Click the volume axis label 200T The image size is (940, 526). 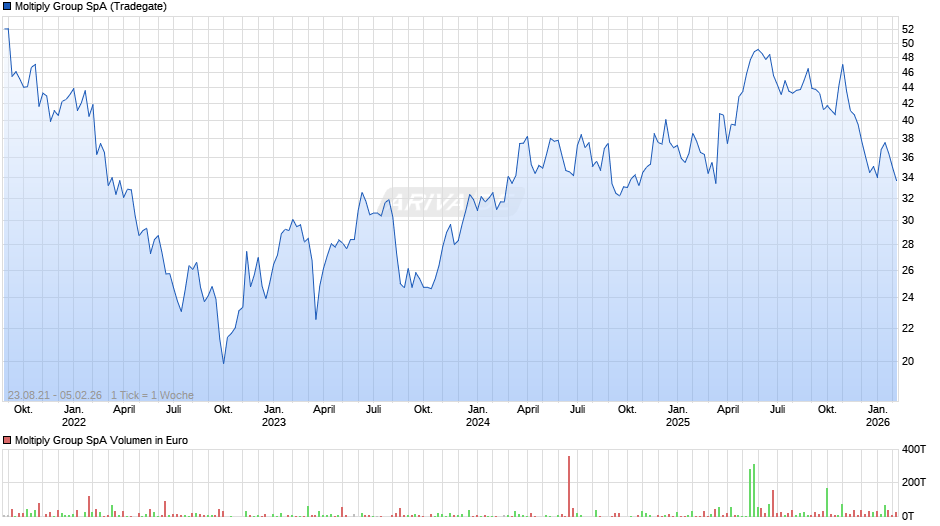914,482
